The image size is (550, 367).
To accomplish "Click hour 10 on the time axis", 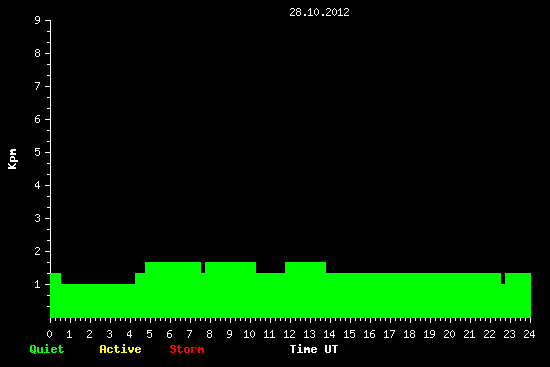I will tap(249, 334).
